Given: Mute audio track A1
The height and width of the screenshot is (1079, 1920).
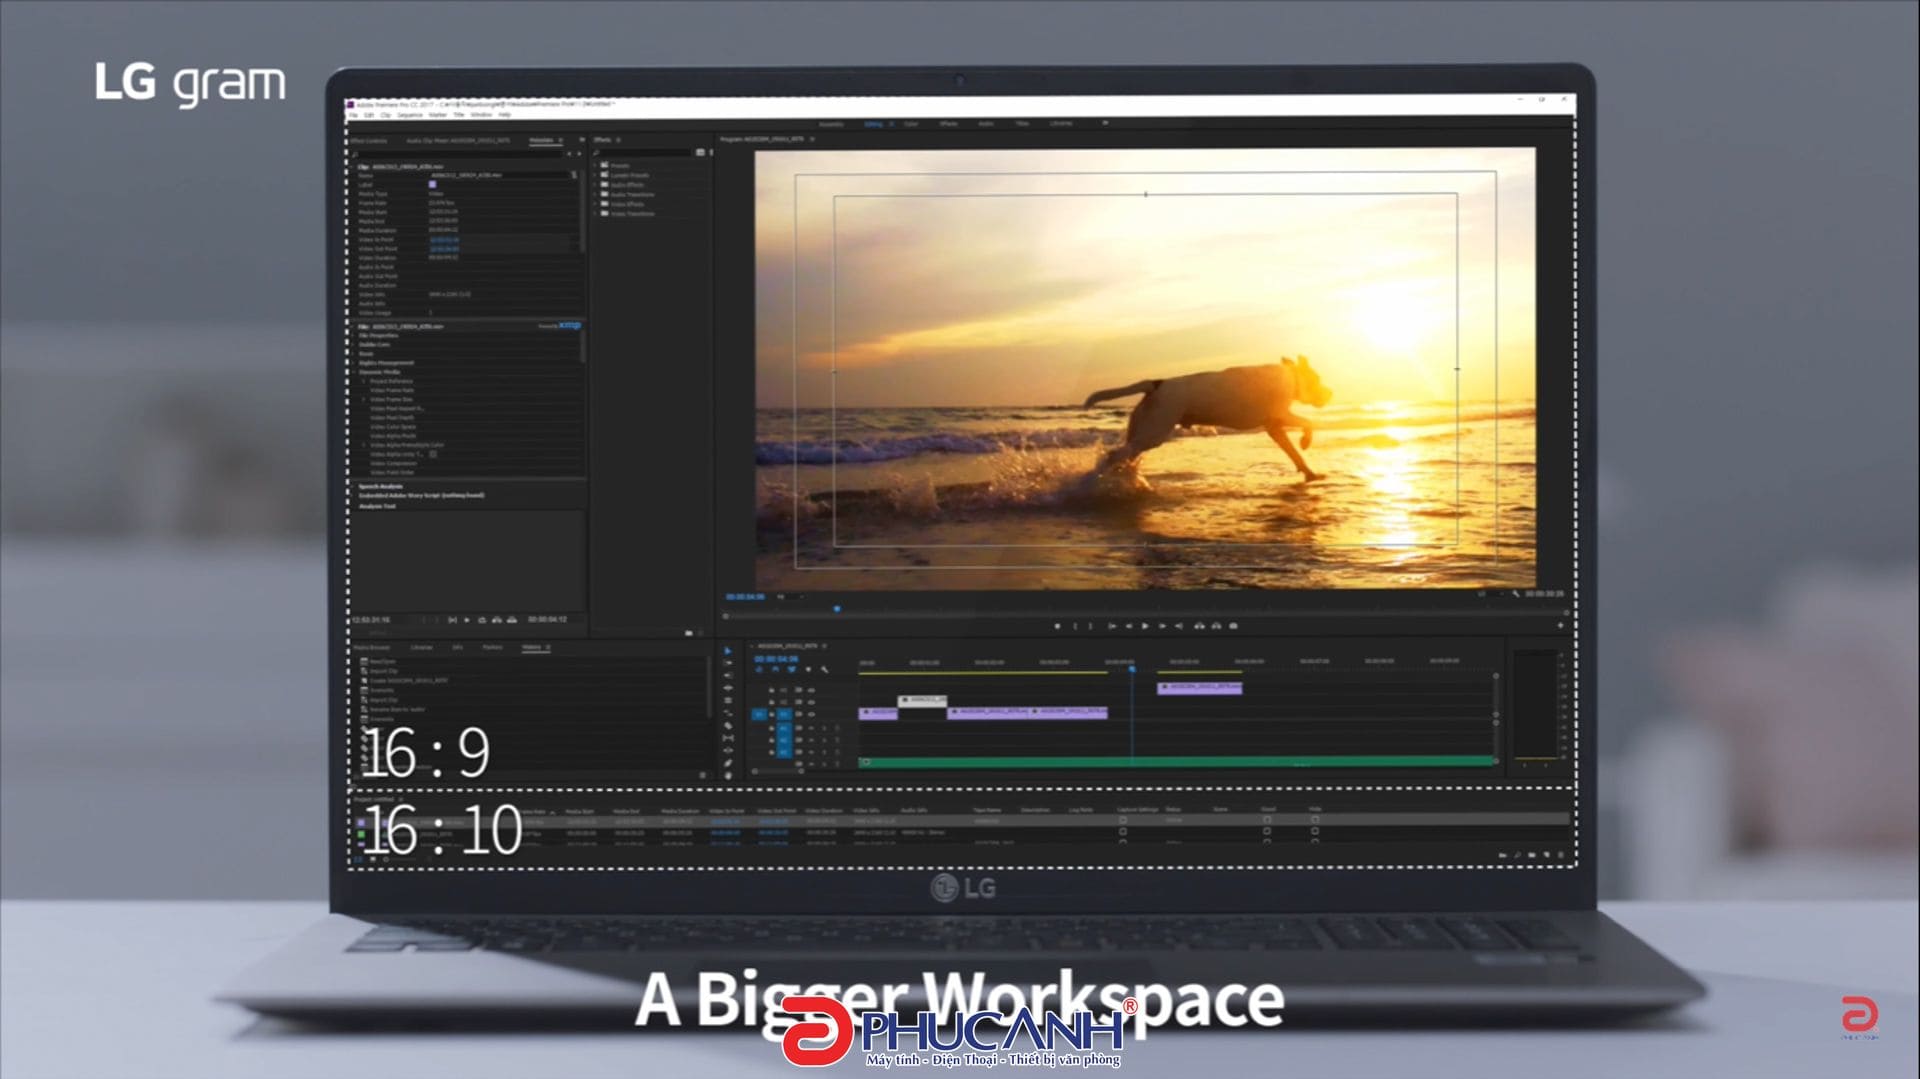Looking at the screenshot, I should [811, 728].
